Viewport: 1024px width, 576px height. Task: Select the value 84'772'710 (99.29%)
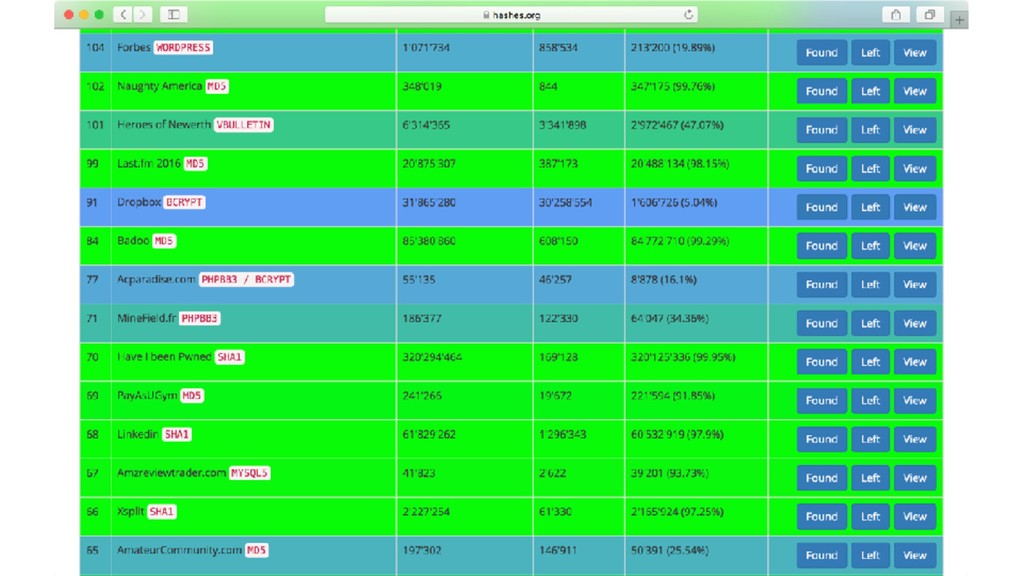(680, 241)
